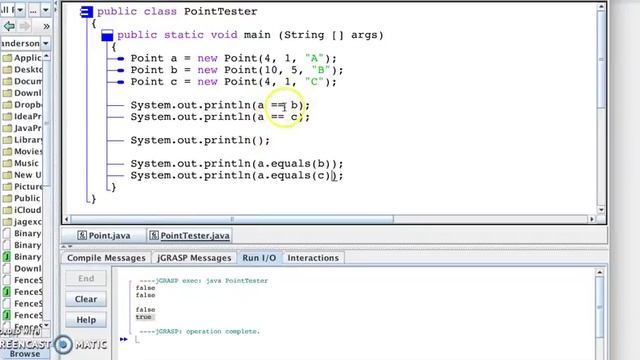Click the editor vertical scrollbar down arrow
Viewport: 640px width, 360px height.
601,210
